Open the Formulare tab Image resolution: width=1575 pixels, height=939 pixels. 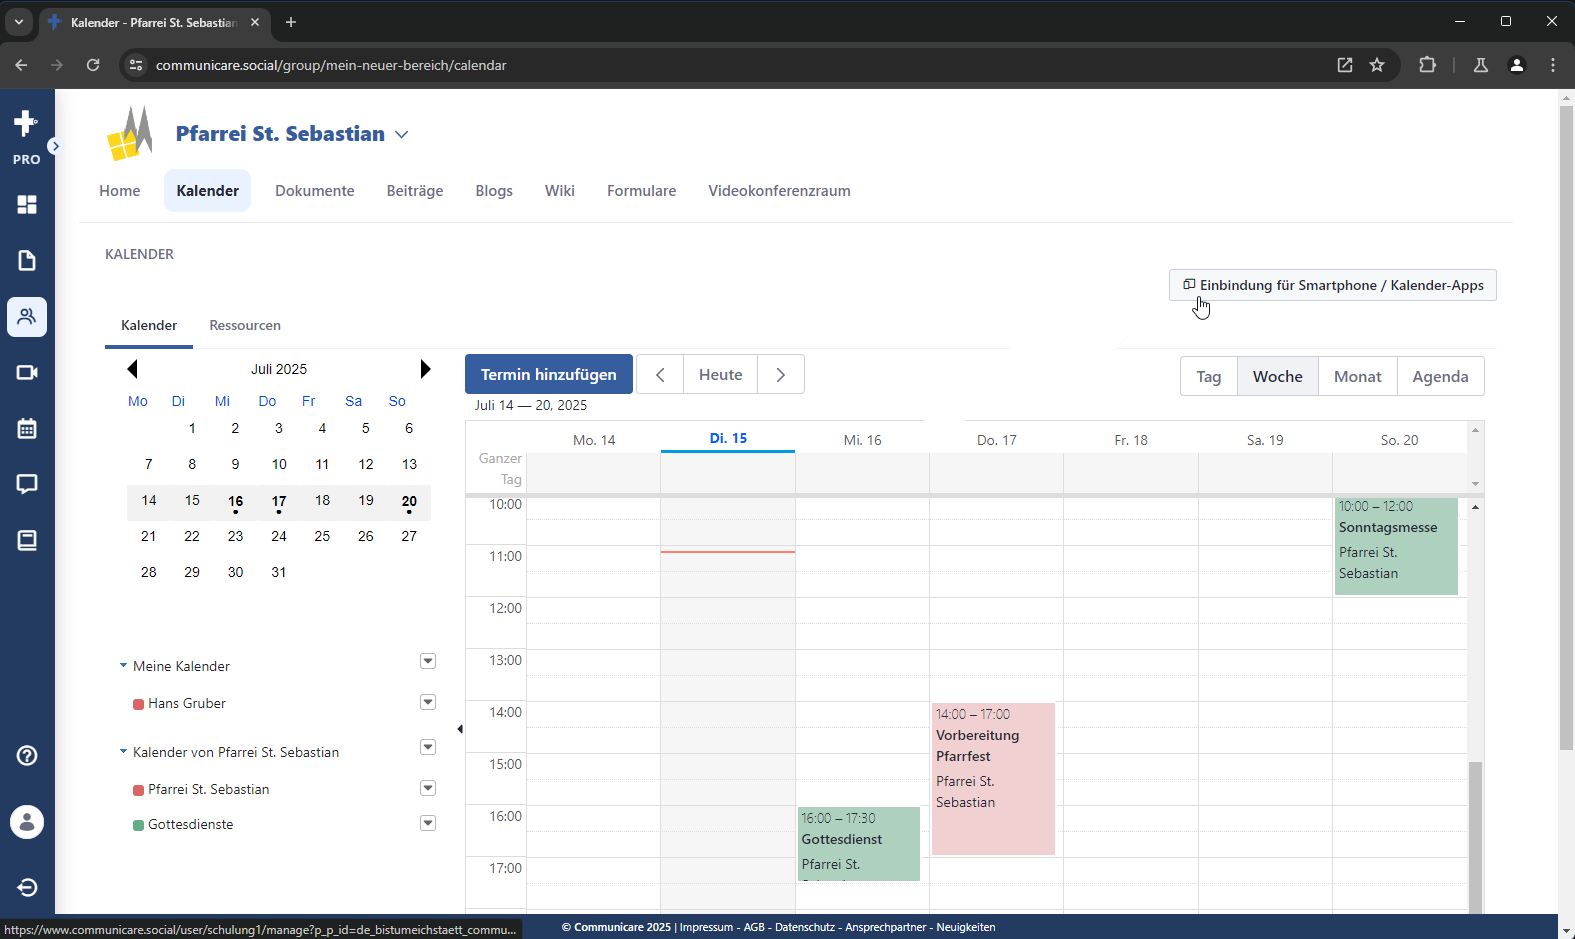click(642, 191)
